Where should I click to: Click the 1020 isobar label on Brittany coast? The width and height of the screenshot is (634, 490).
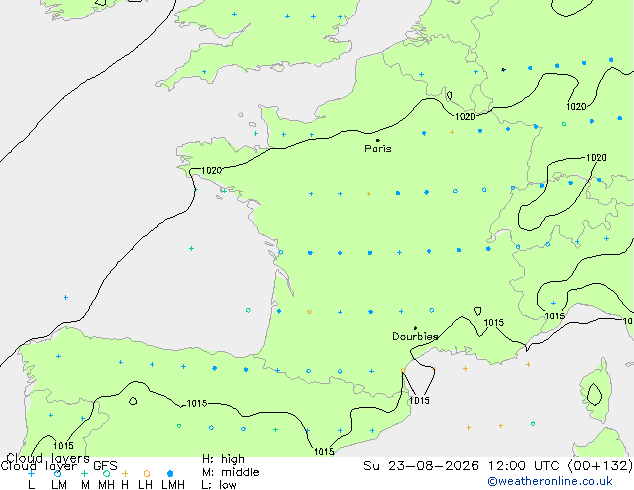[x=211, y=170]
